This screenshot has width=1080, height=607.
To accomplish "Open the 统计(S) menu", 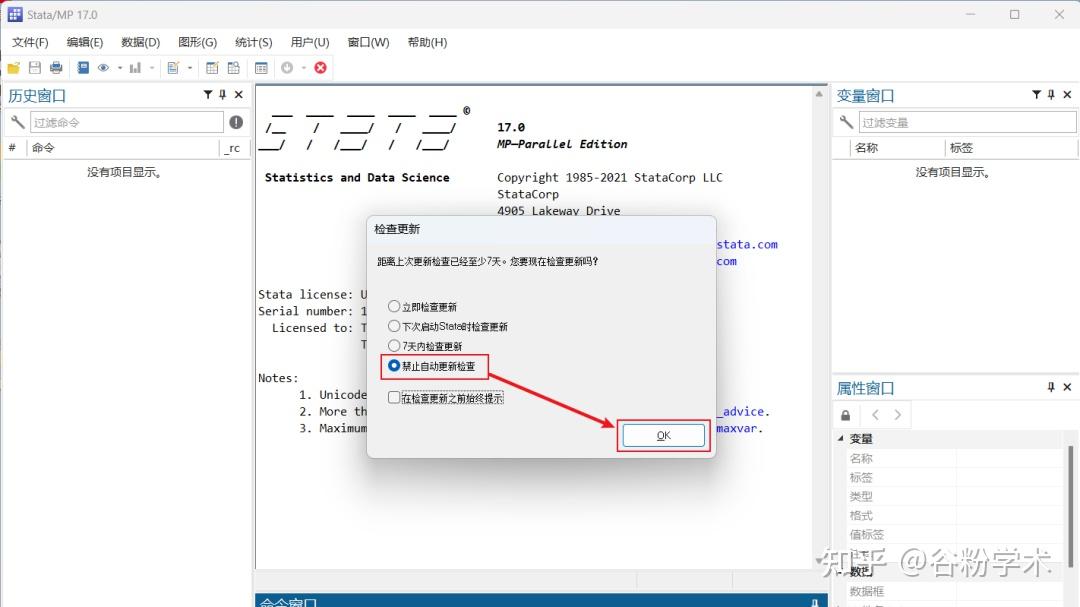I will (x=252, y=42).
